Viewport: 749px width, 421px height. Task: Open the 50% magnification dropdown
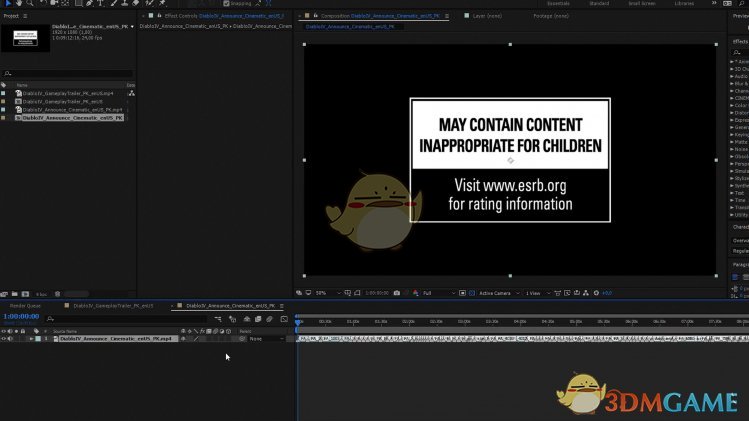click(x=328, y=293)
